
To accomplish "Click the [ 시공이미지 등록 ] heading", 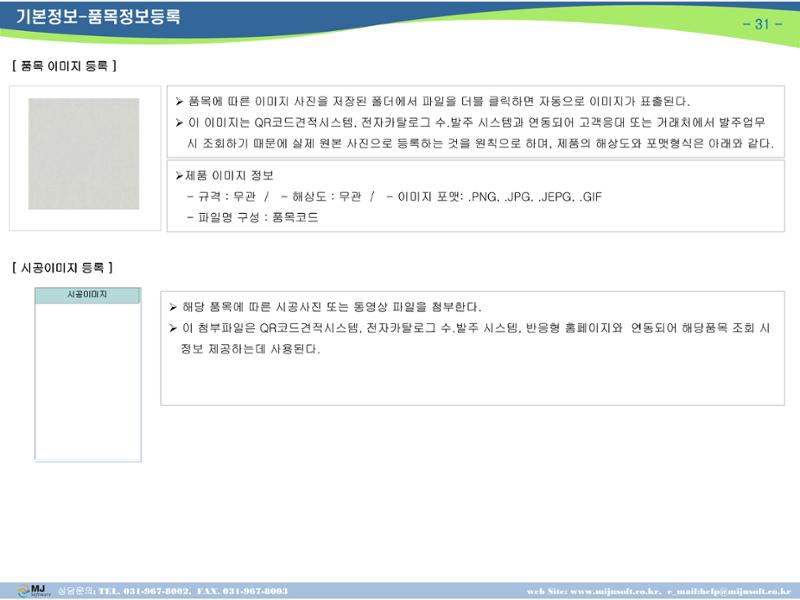I will pyautogui.click(x=62, y=267).
